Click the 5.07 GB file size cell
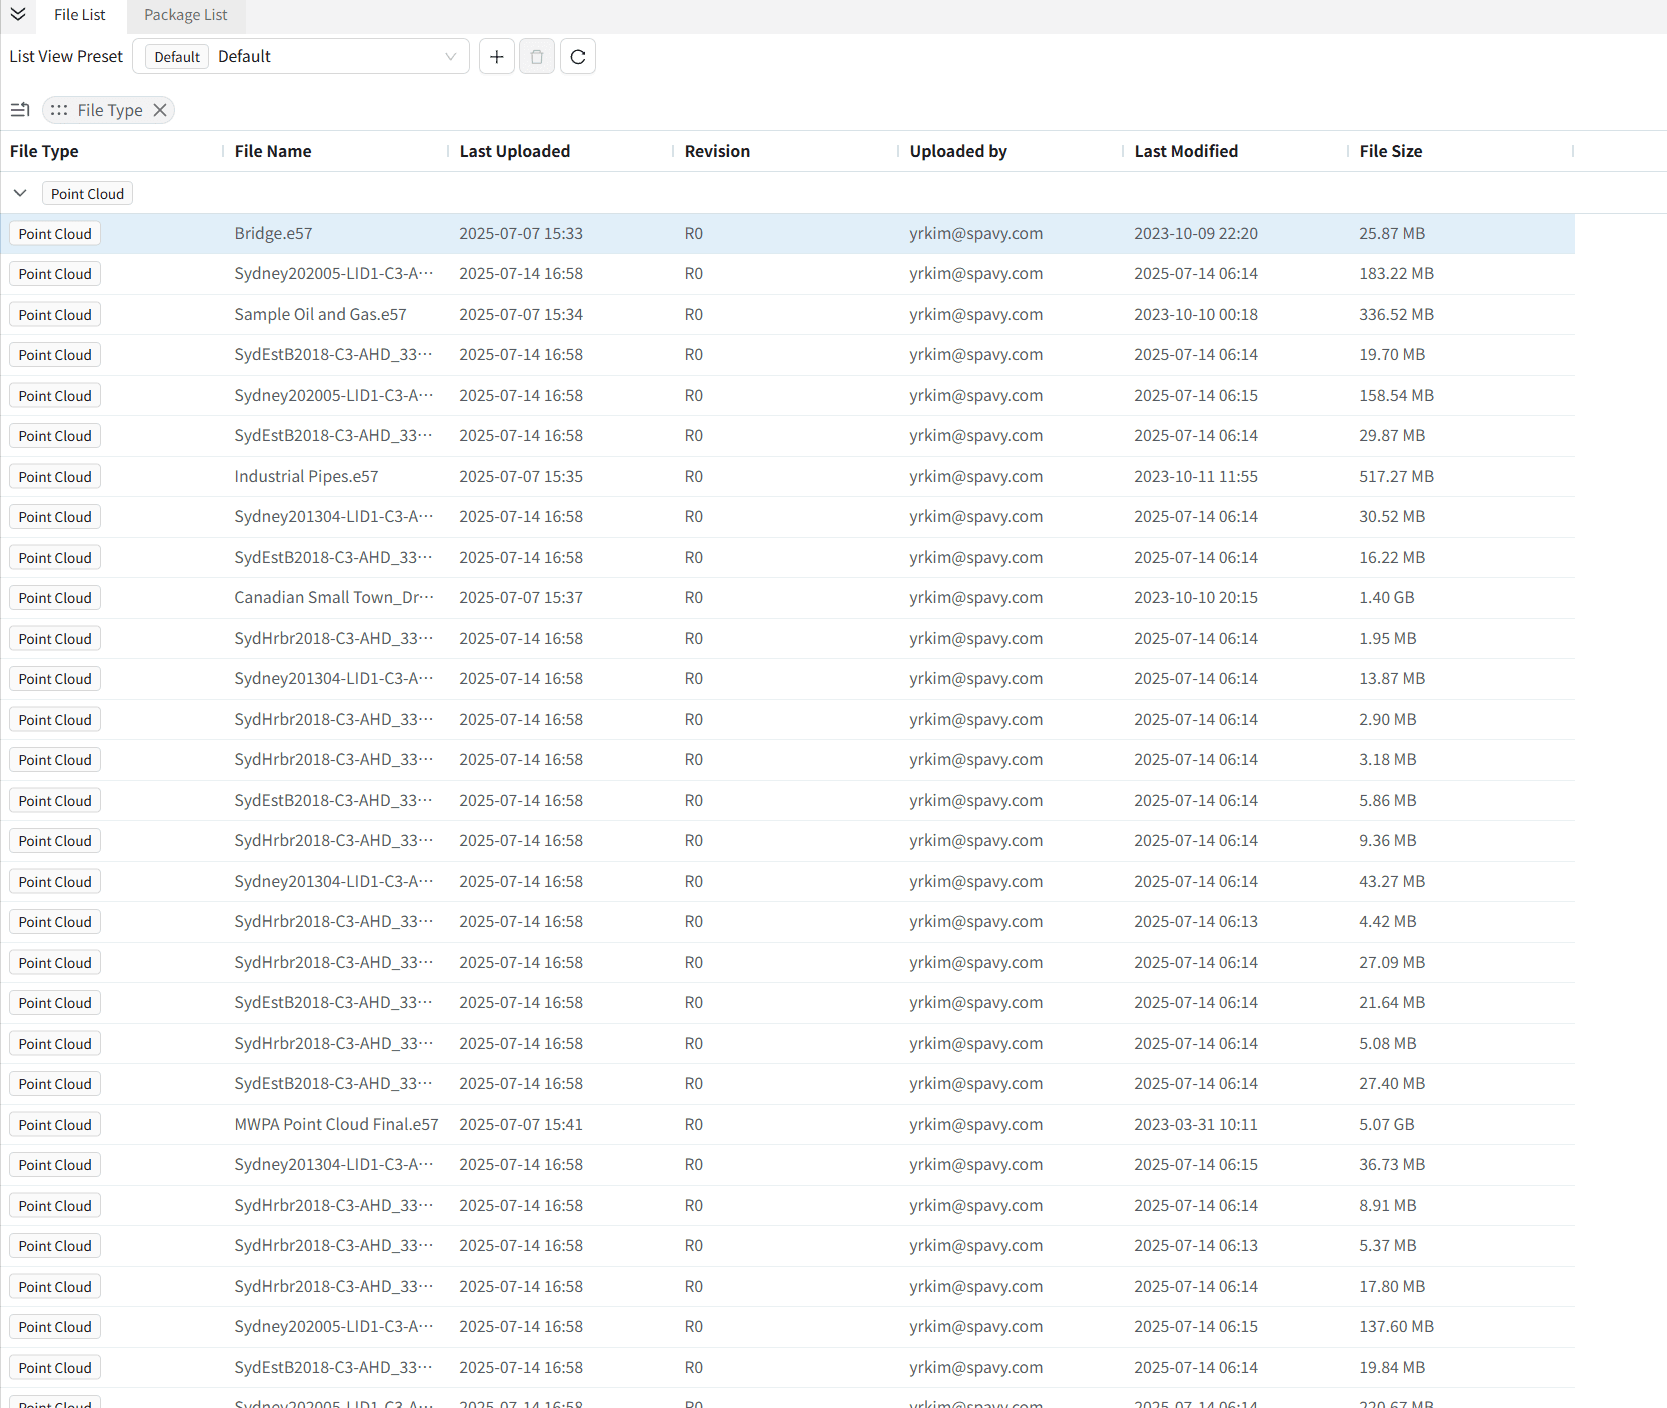This screenshot has width=1667, height=1408. point(1387,1124)
